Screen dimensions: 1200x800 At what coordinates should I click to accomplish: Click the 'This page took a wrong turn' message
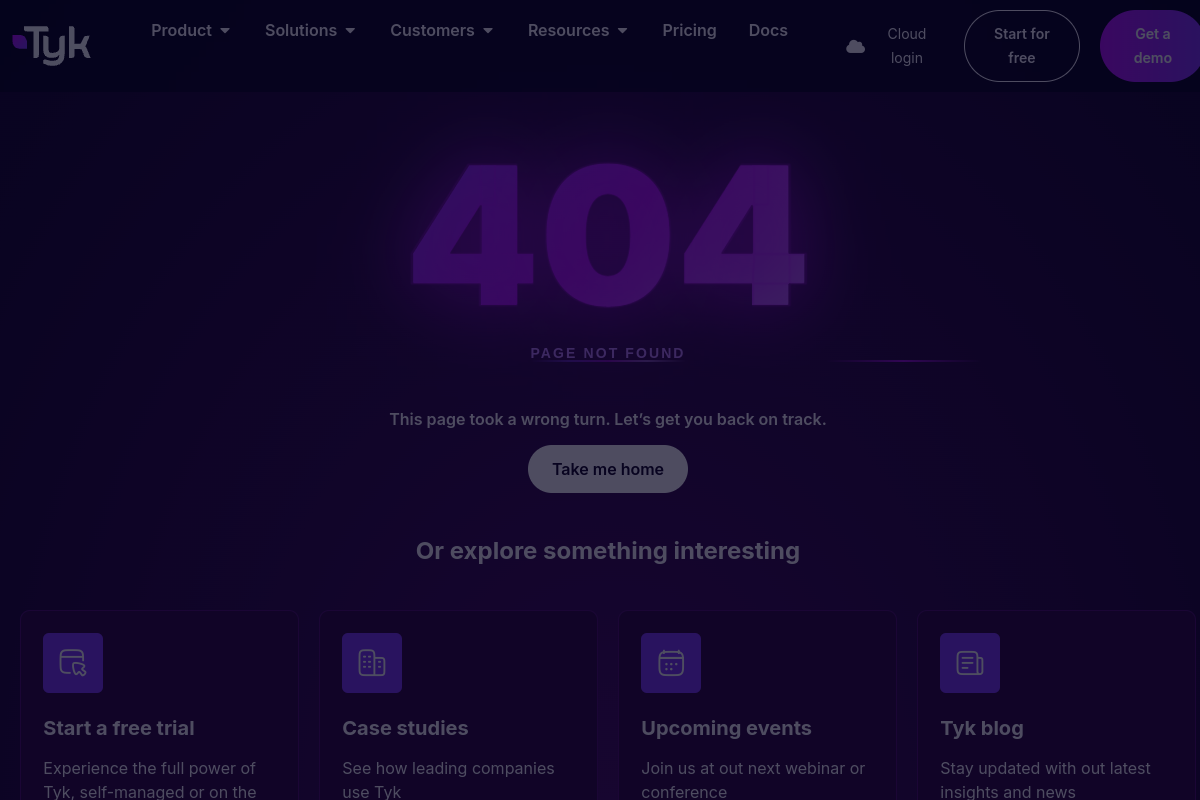coord(608,419)
